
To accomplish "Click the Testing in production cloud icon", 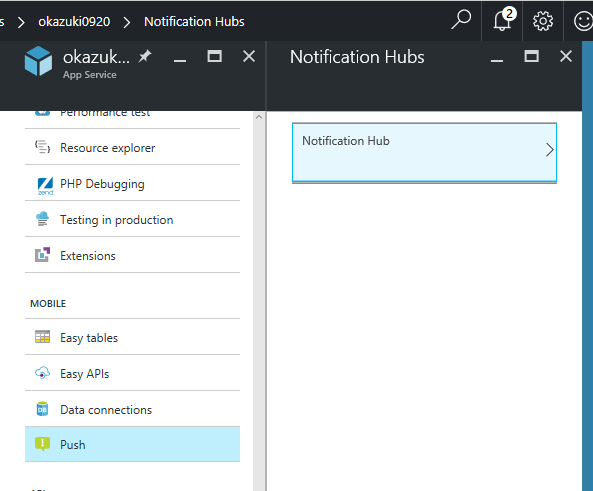I will point(42,219).
